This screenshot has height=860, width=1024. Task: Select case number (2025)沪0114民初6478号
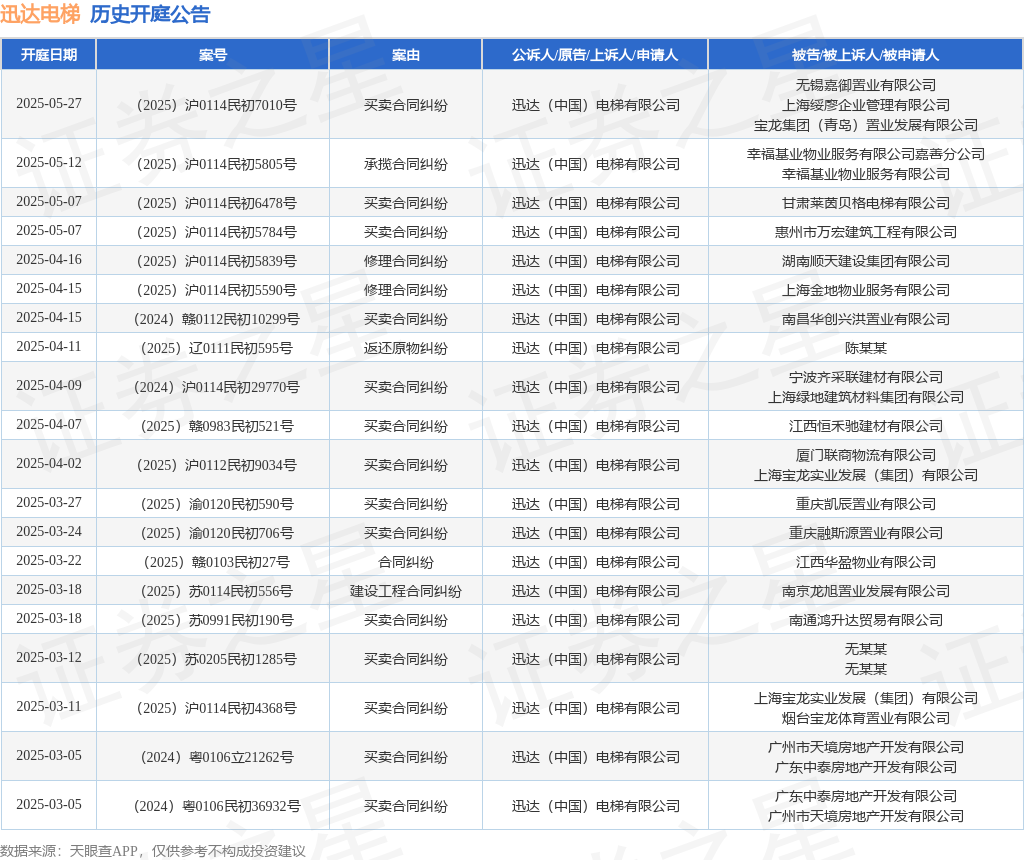[216, 203]
